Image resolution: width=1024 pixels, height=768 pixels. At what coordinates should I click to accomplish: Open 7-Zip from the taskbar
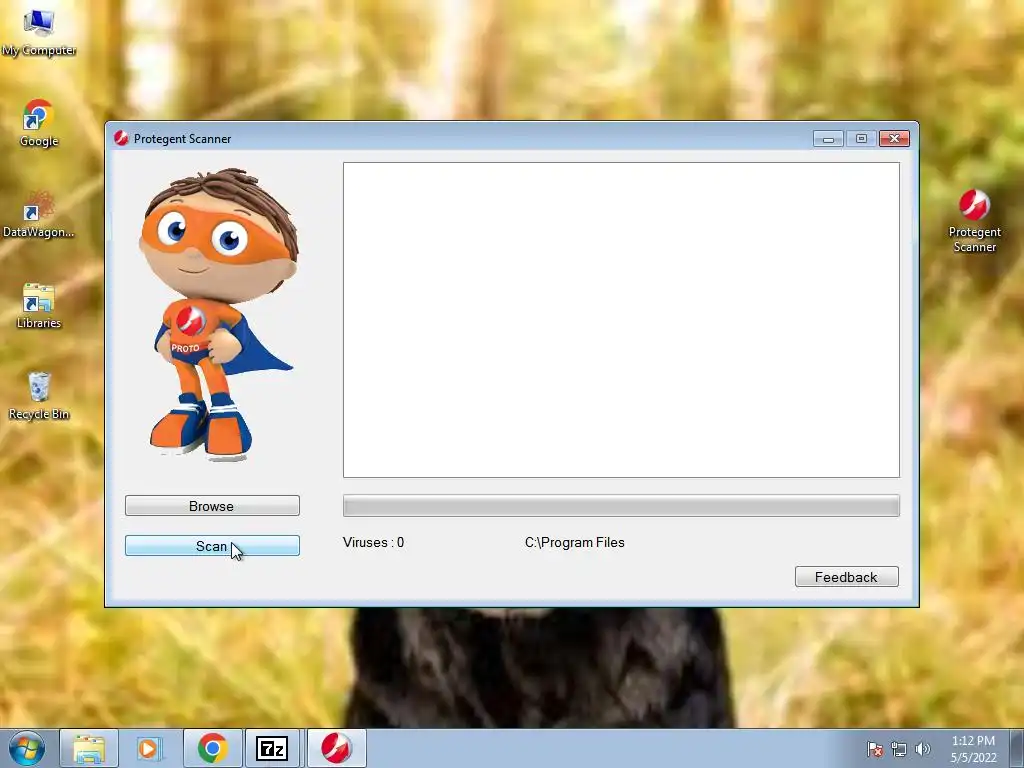click(272, 748)
